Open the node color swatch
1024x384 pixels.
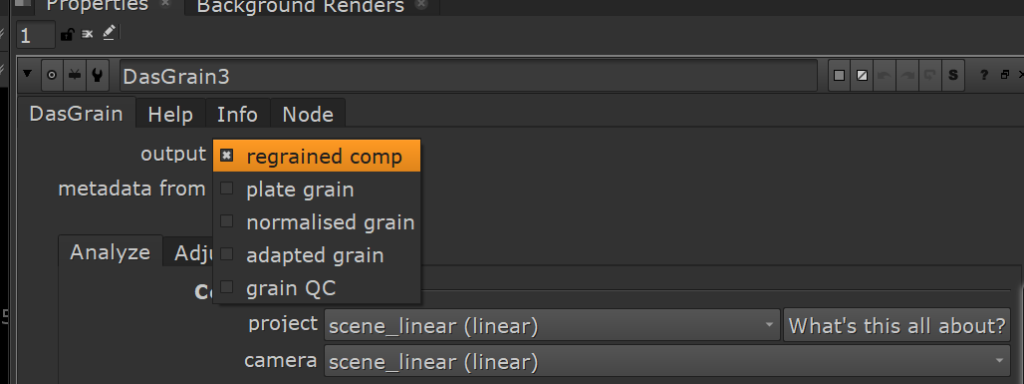coord(840,76)
